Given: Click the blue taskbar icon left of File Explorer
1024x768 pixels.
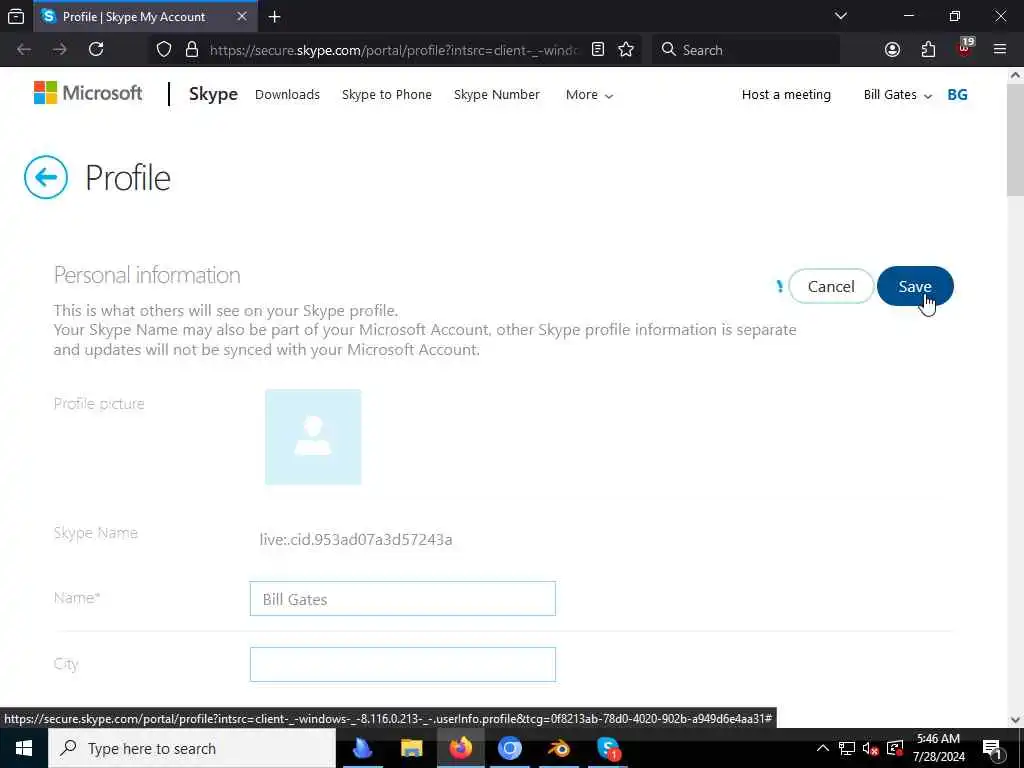Looking at the screenshot, I should [362, 748].
